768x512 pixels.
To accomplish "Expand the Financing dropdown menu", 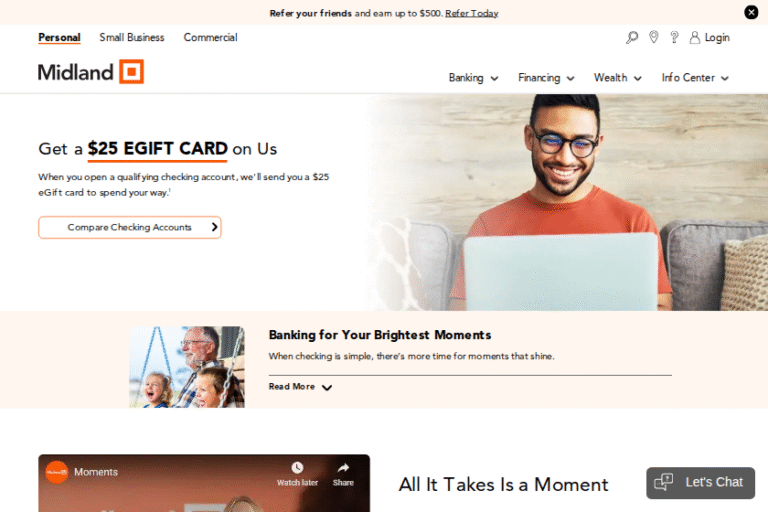I will coord(546,78).
